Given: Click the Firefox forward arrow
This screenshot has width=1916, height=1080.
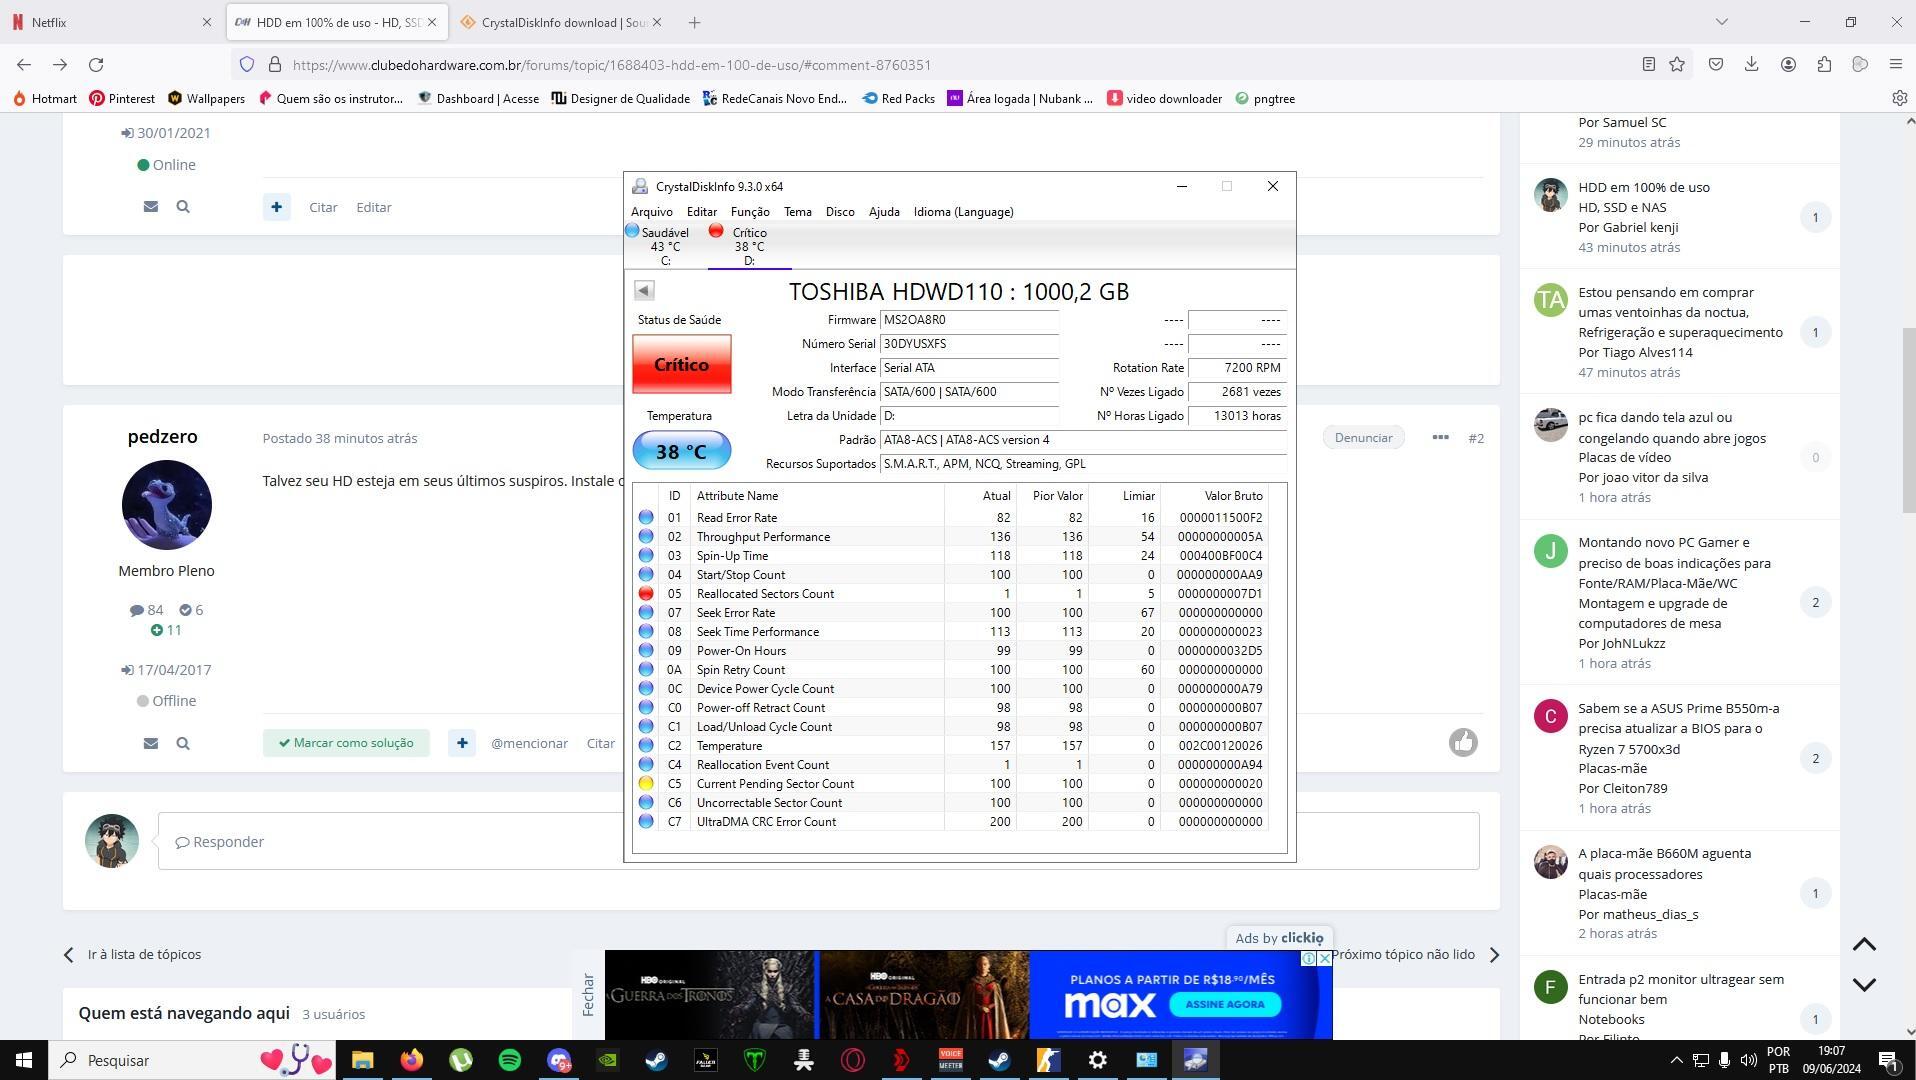Looking at the screenshot, I should 60,64.
